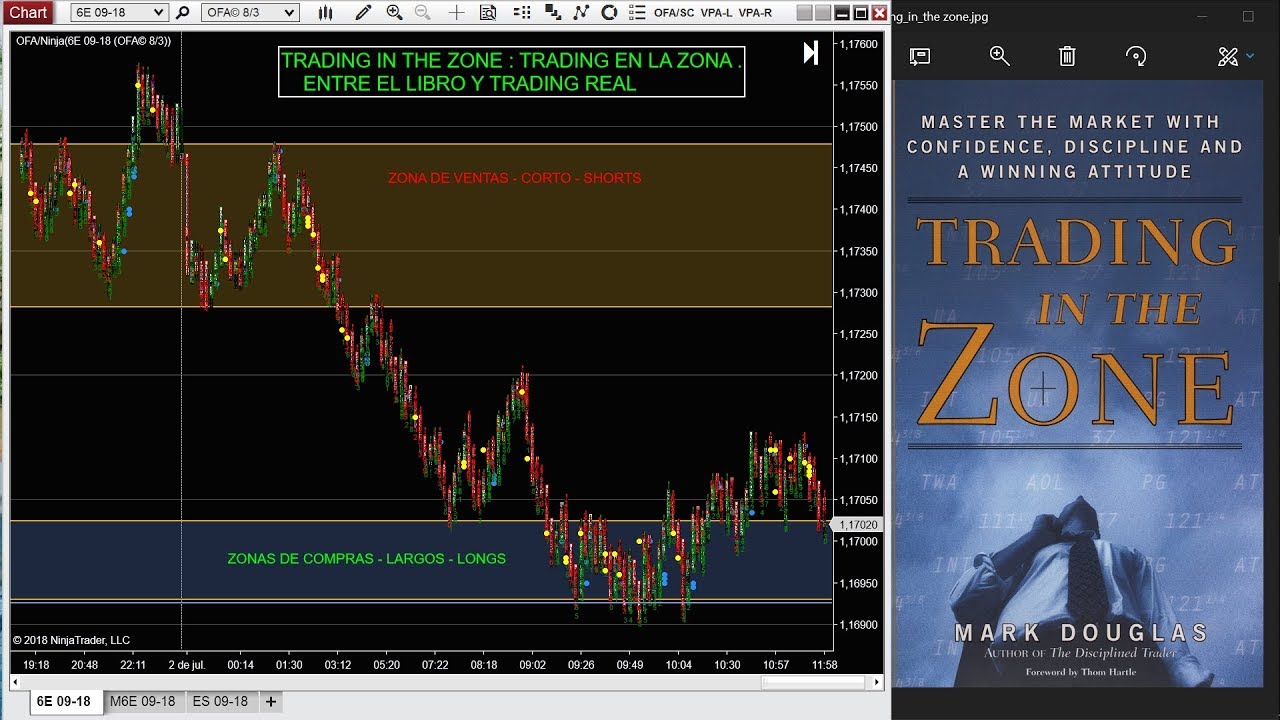The image size is (1280, 720).
Task: Open the bar type chart style icon
Action: point(325,13)
